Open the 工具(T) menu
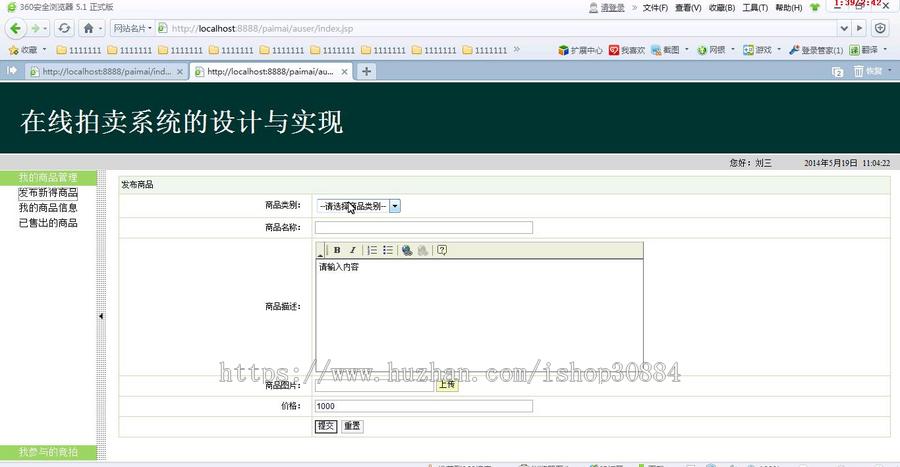Viewport: 900px width, 467px height. point(755,7)
